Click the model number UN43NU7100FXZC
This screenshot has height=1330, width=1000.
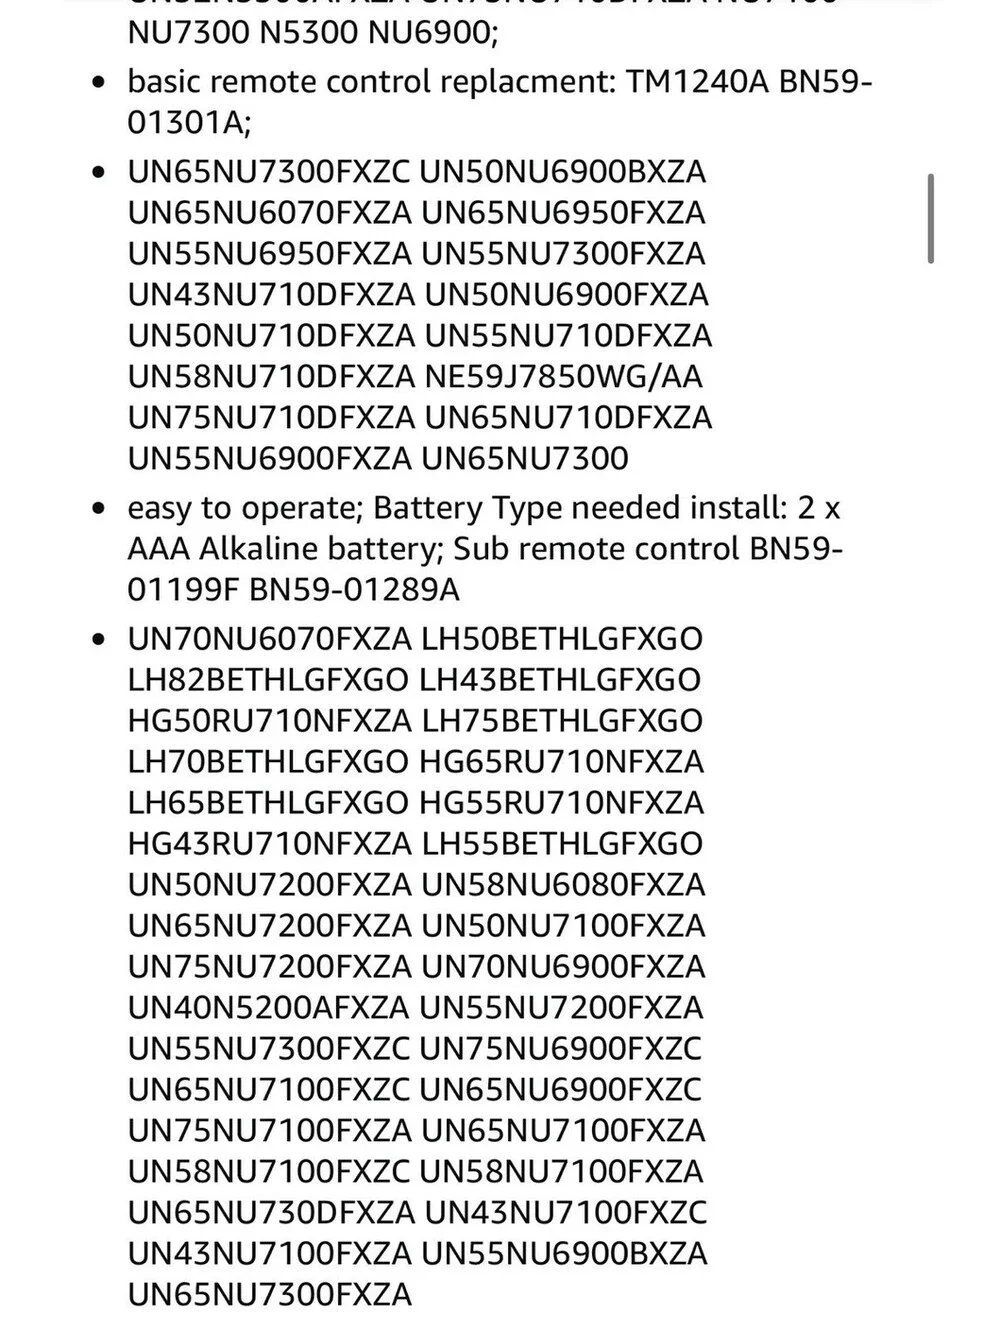coord(566,1213)
